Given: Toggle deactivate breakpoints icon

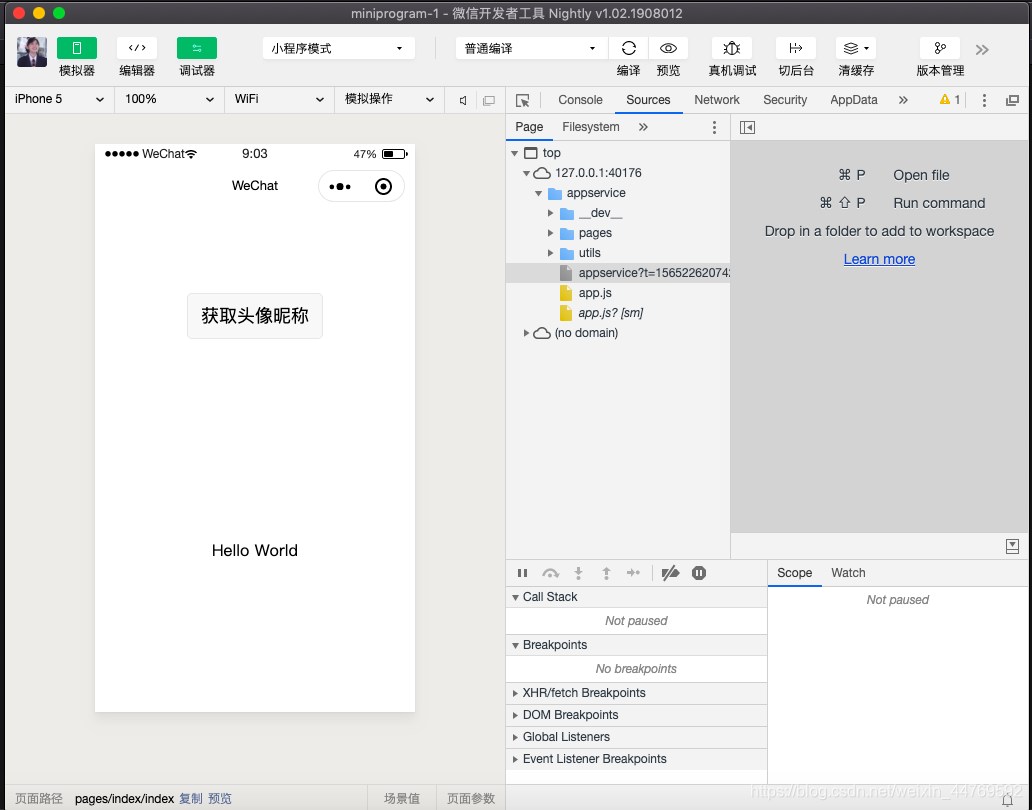Looking at the screenshot, I should coord(670,573).
